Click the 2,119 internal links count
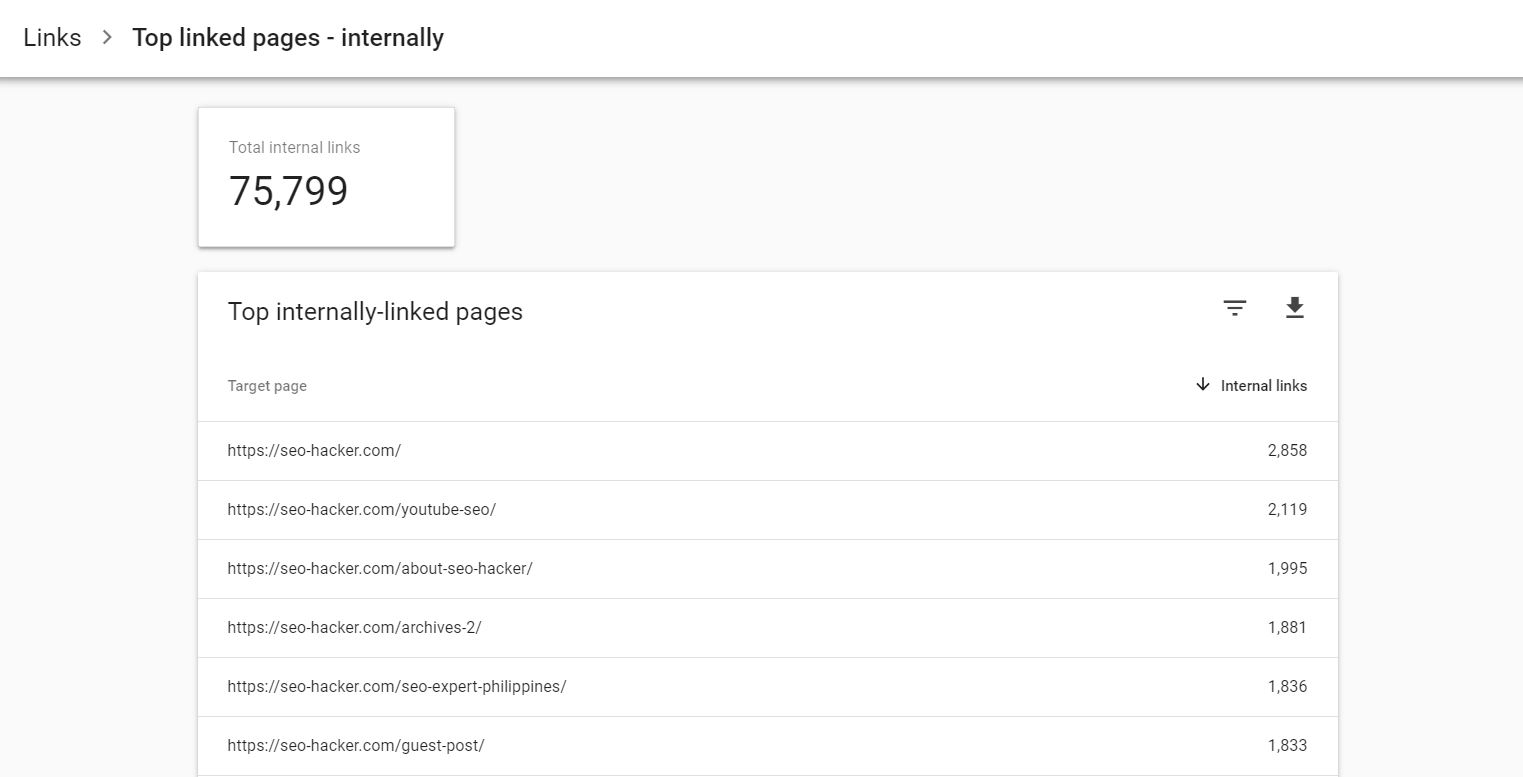Screen dimensions: 1523x777 coord(1287,510)
